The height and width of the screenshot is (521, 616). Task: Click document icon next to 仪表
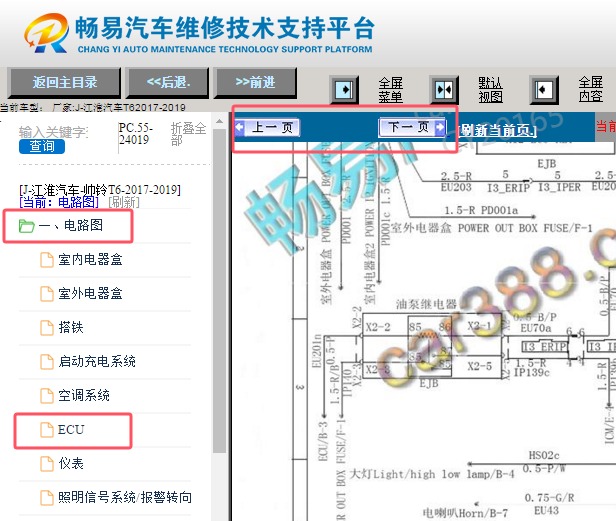pos(47,464)
